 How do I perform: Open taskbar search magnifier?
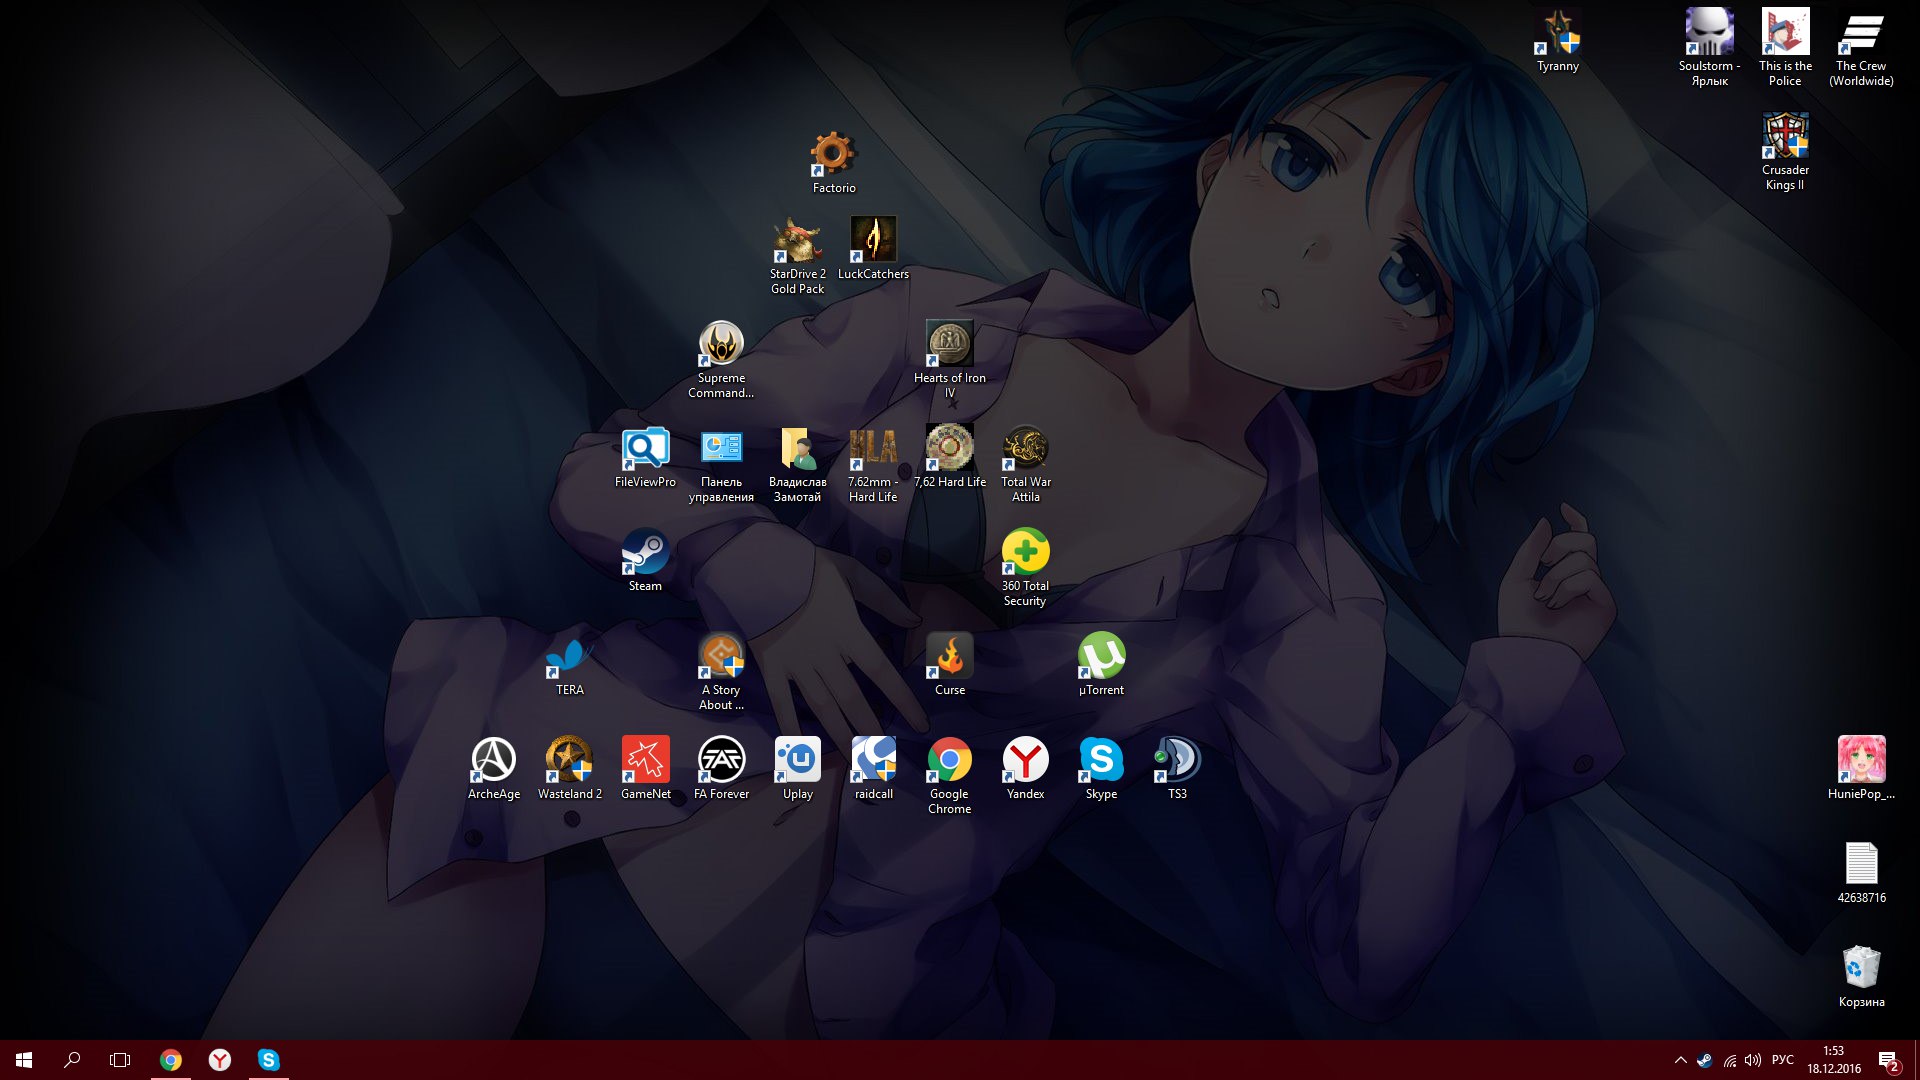(72, 1060)
